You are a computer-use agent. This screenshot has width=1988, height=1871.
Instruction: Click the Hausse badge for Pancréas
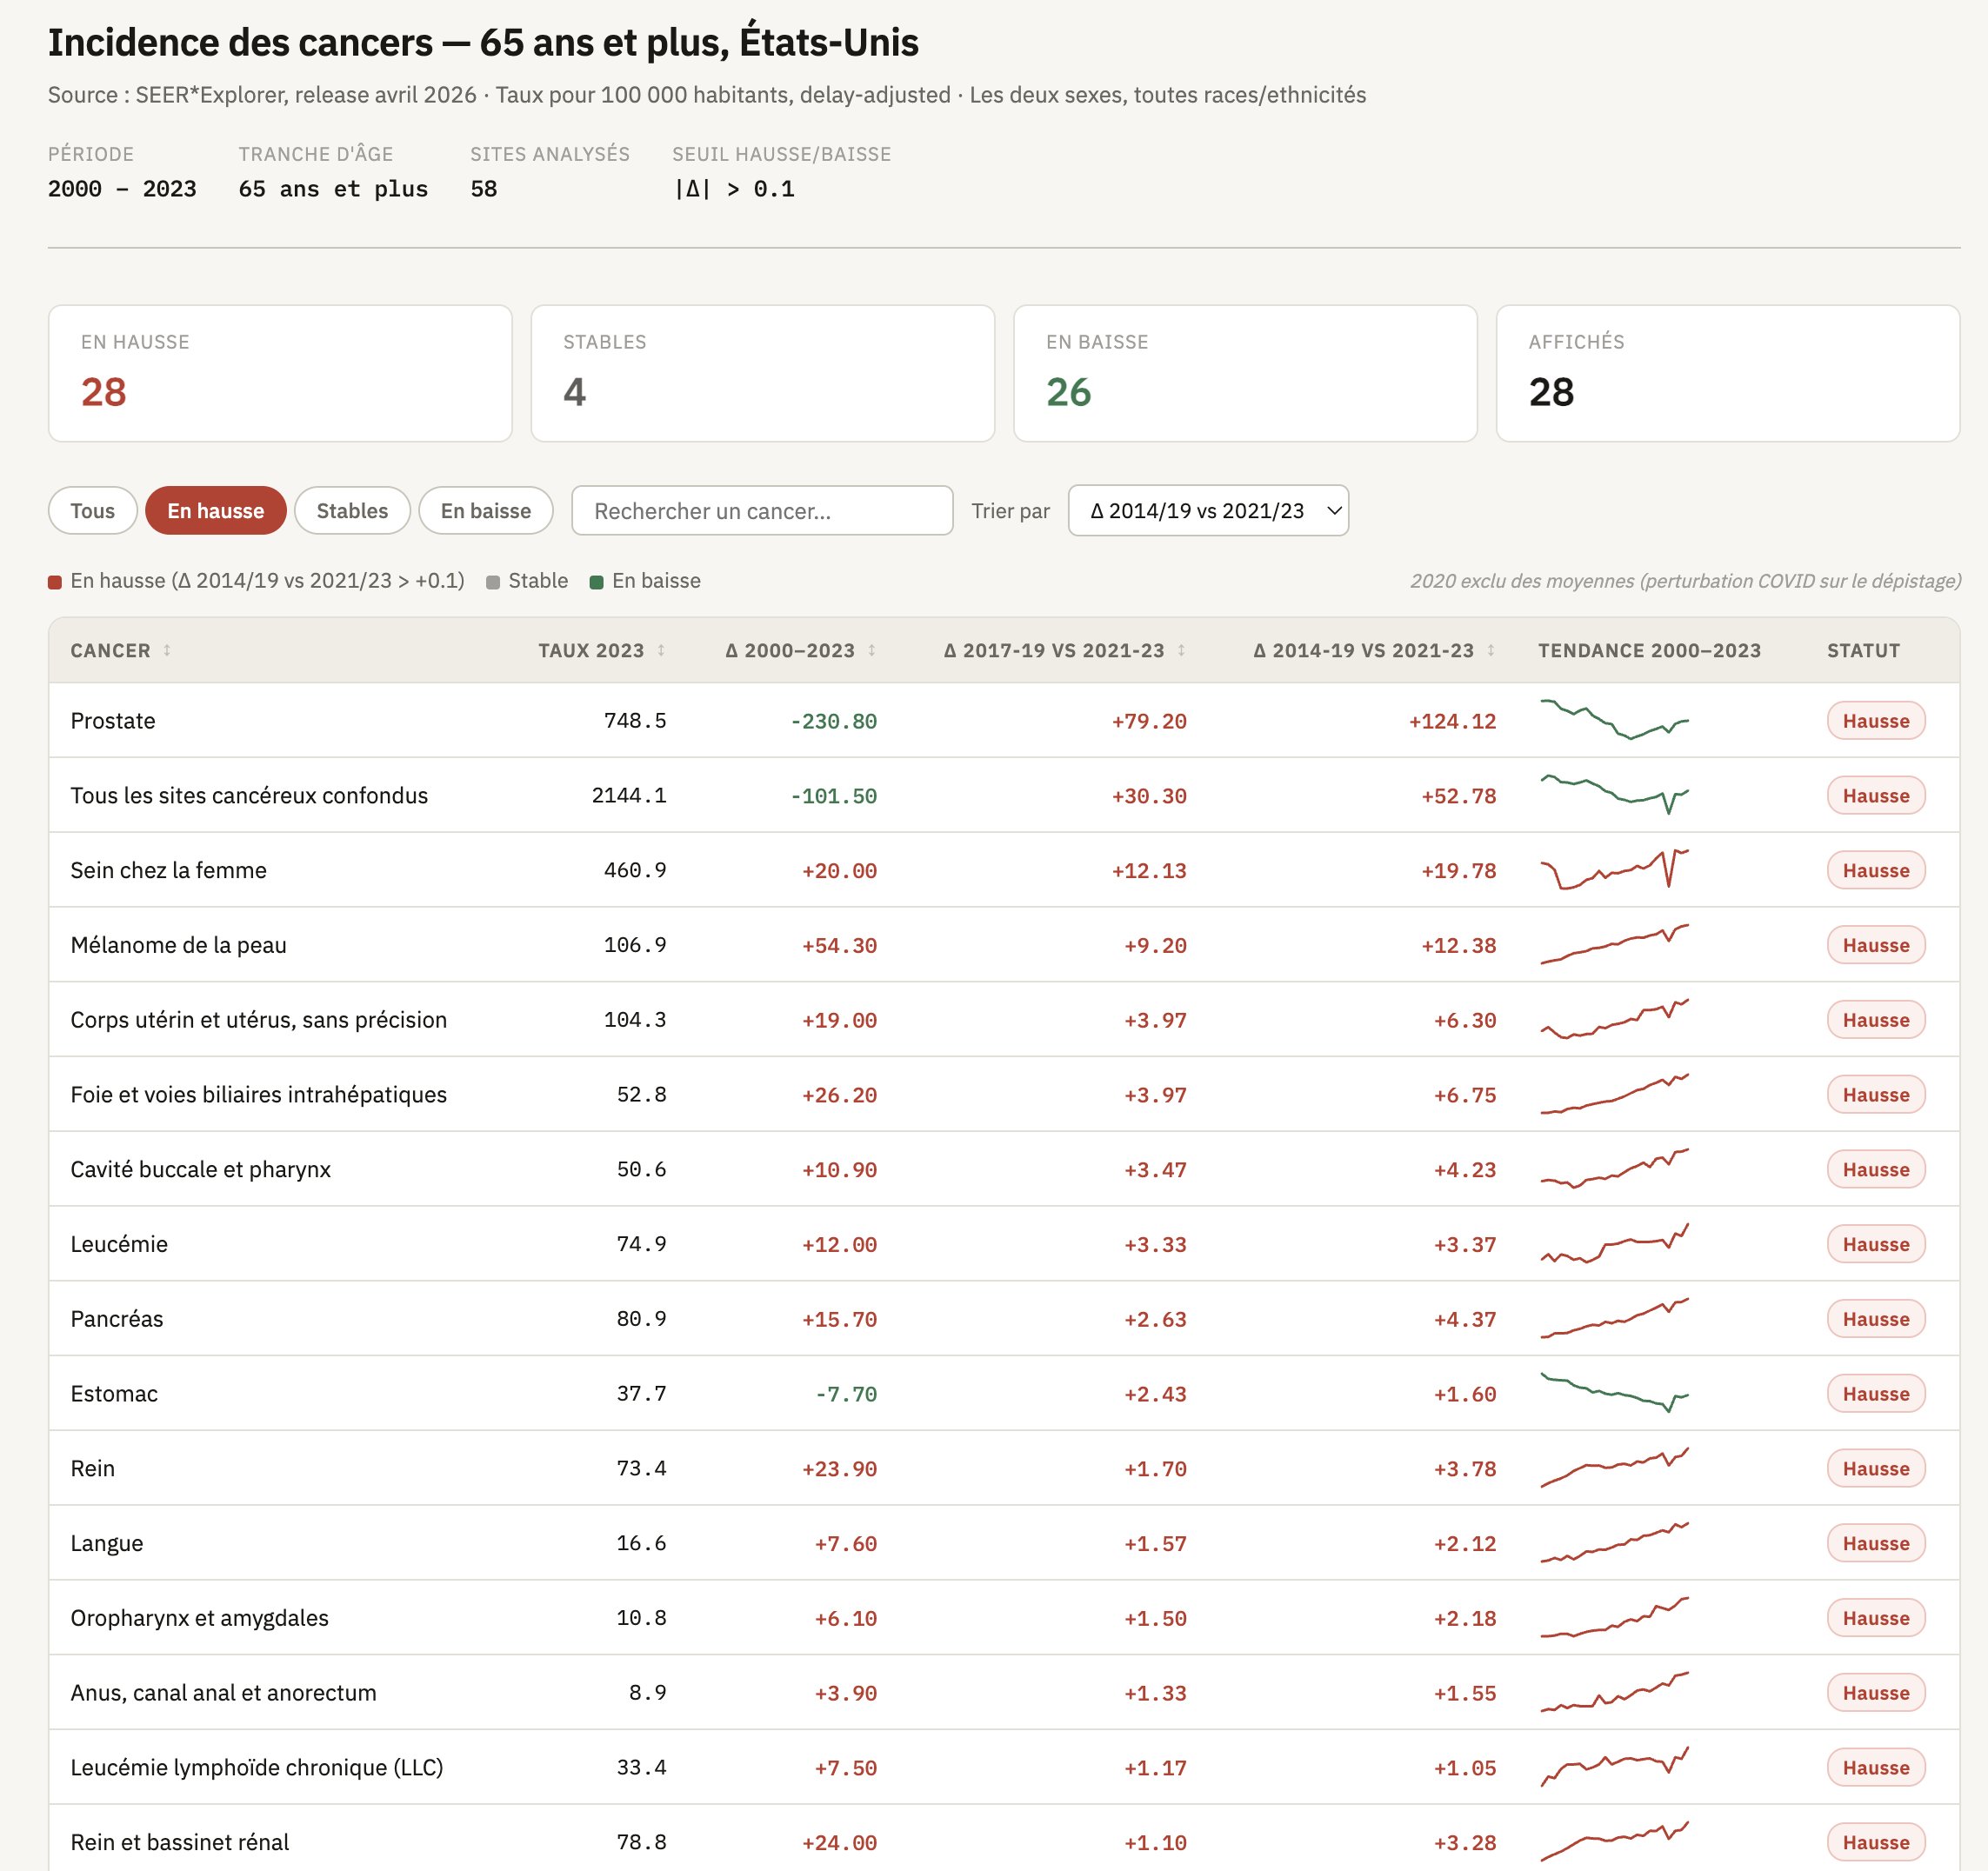tap(1875, 1319)
